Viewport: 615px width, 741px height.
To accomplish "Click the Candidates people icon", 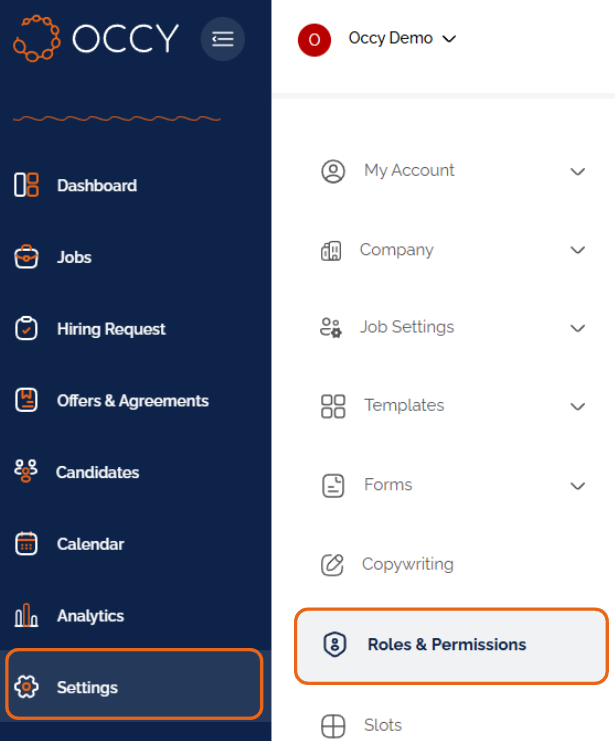I will pyautogui.click(x=26, y=471).
